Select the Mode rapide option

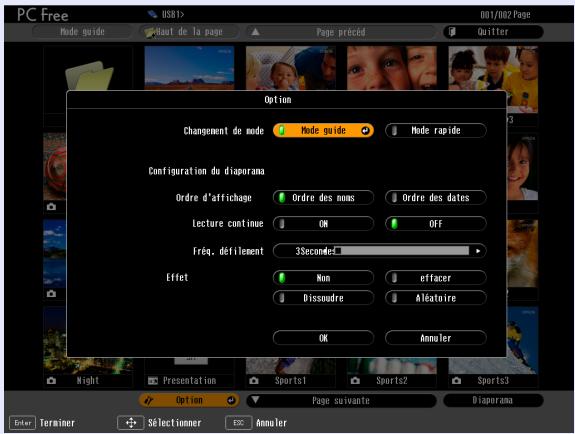click(436, 131)
